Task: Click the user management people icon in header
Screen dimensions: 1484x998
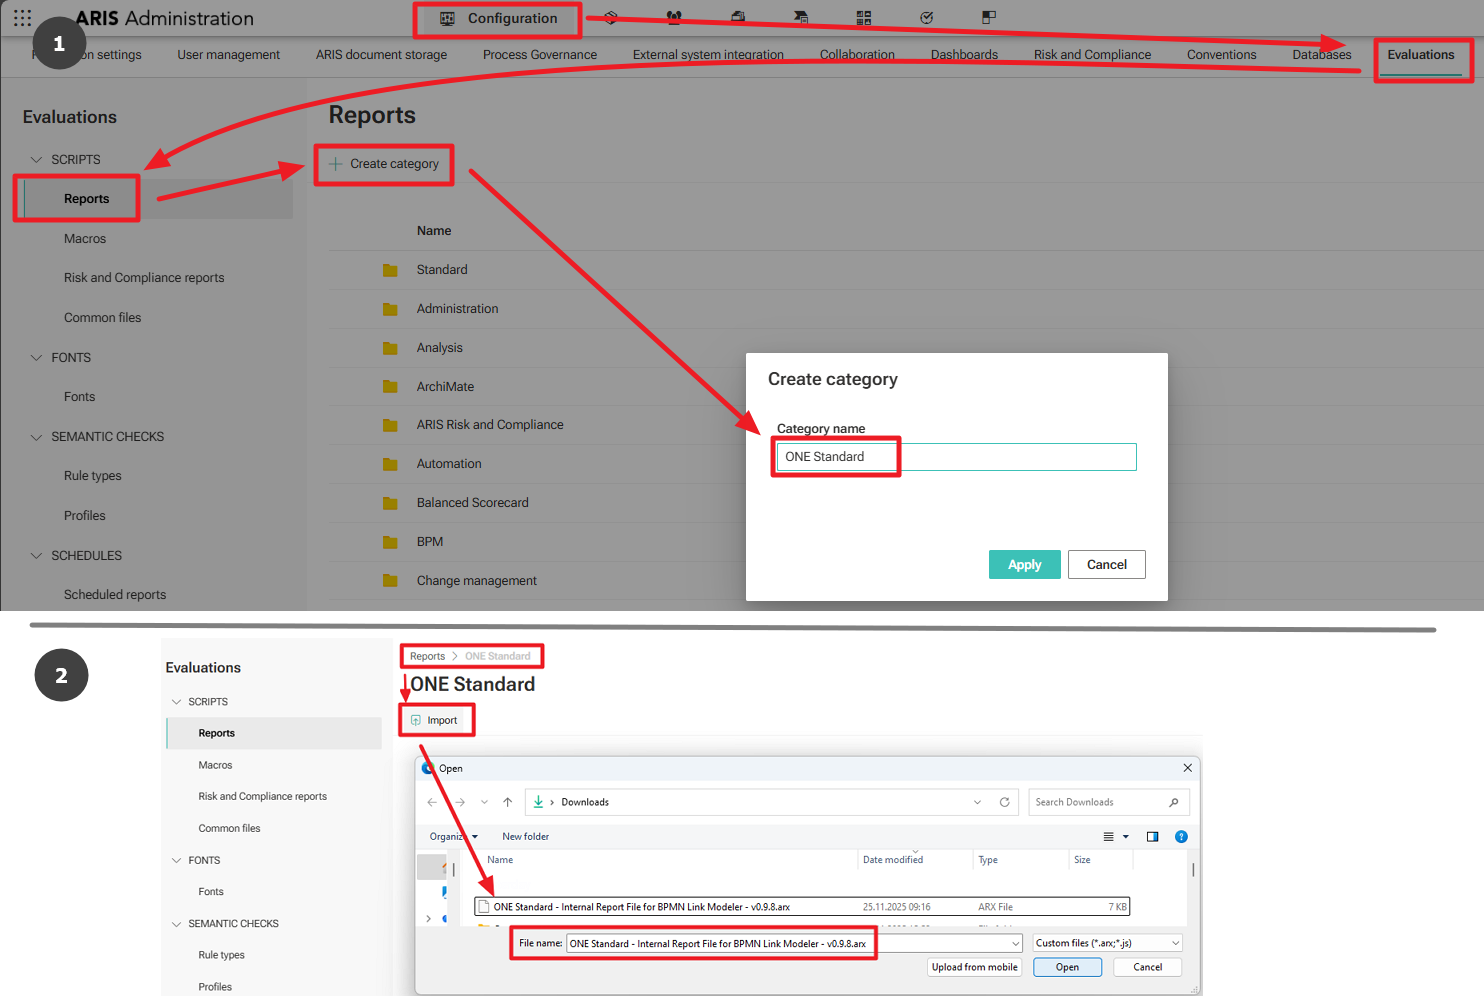Action: click(674, 17)
